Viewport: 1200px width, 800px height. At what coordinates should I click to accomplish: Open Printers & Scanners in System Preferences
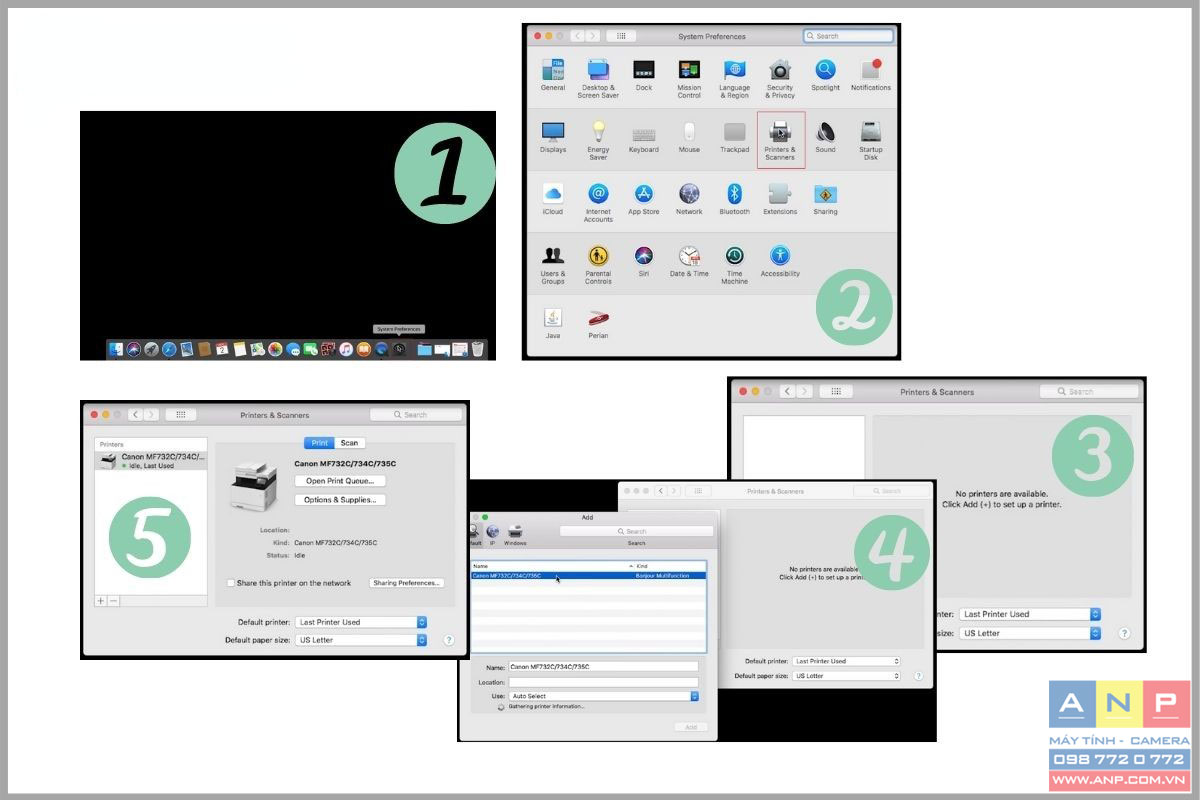point(780,139)
